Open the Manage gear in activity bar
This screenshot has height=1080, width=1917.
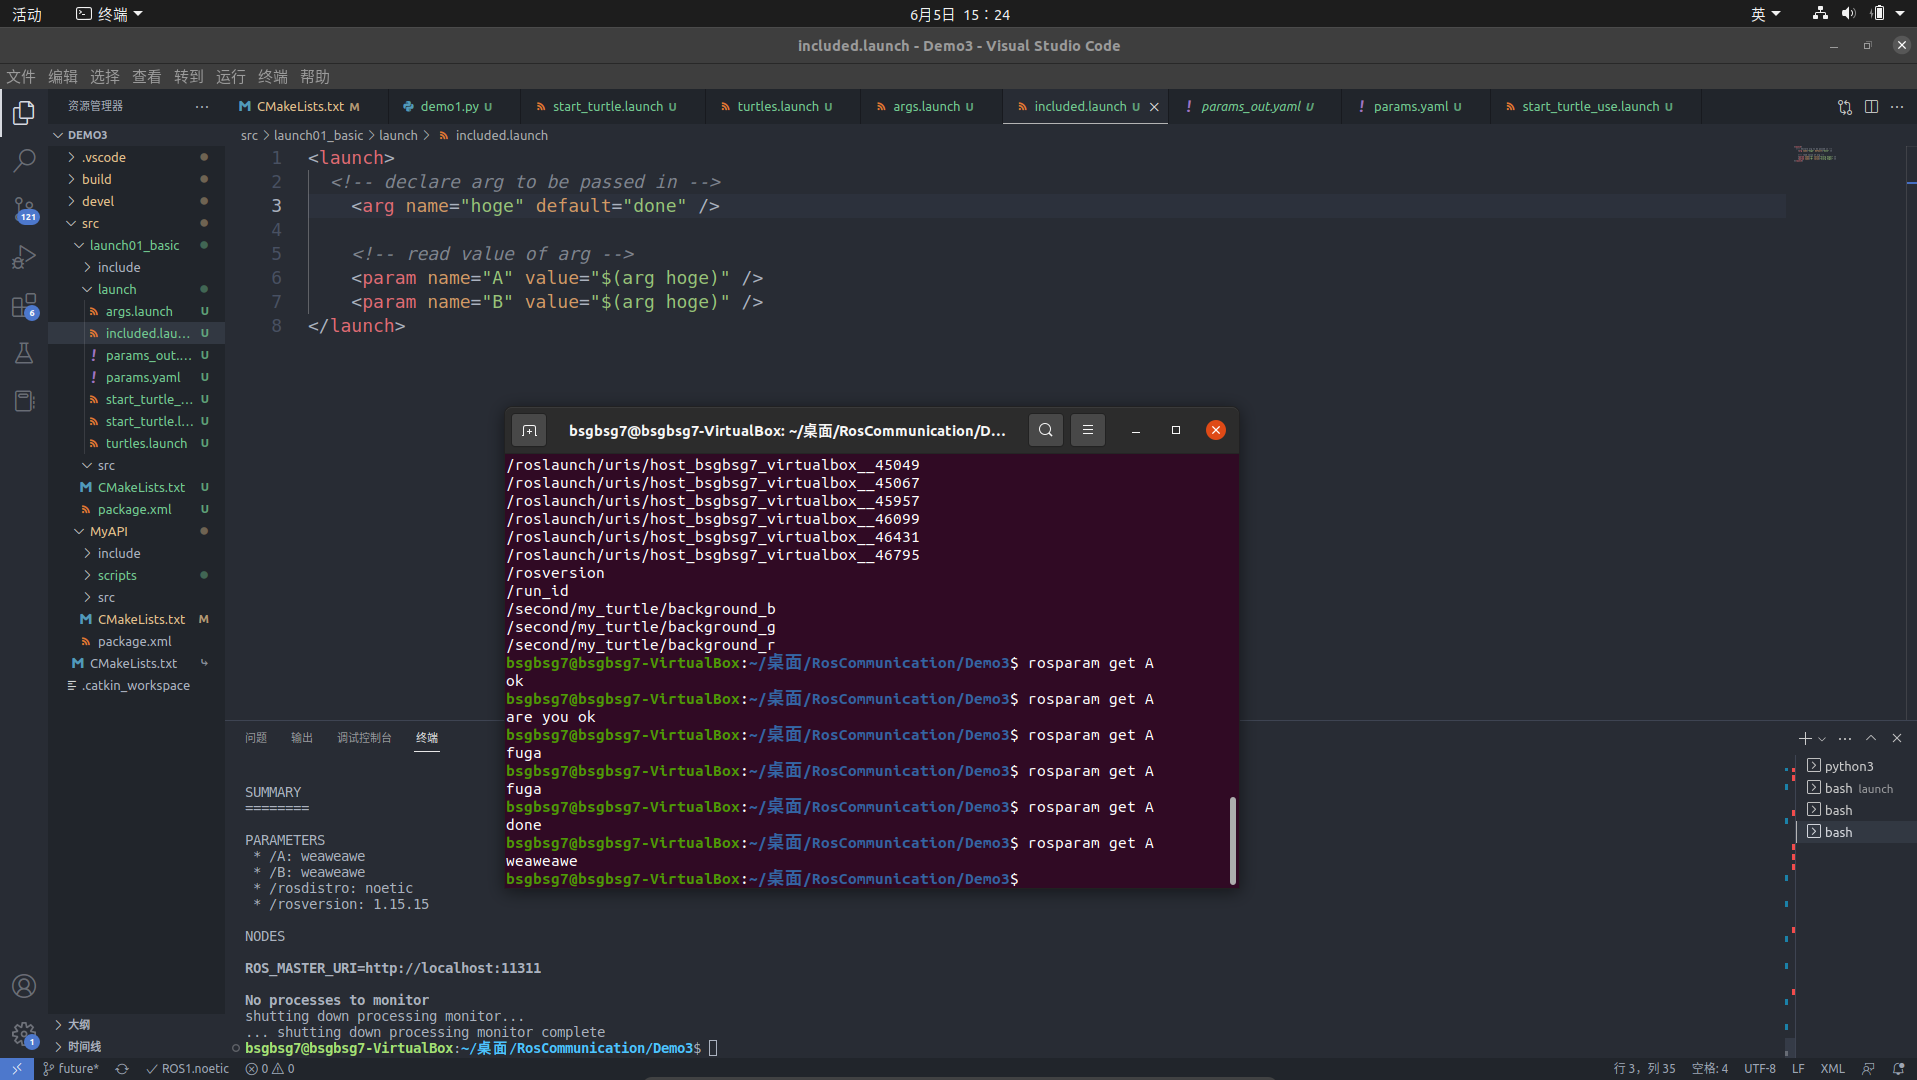point(24,1034)
